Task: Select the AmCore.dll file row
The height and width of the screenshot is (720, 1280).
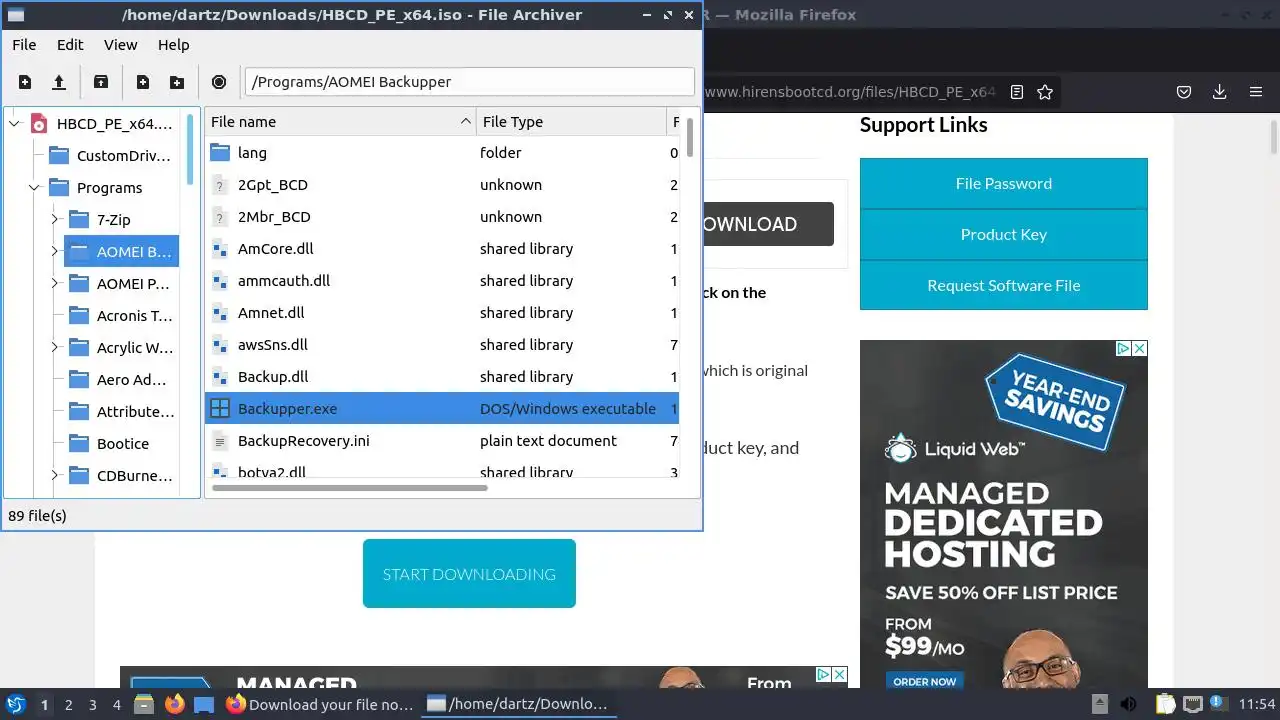Action: tap(442, 249)
